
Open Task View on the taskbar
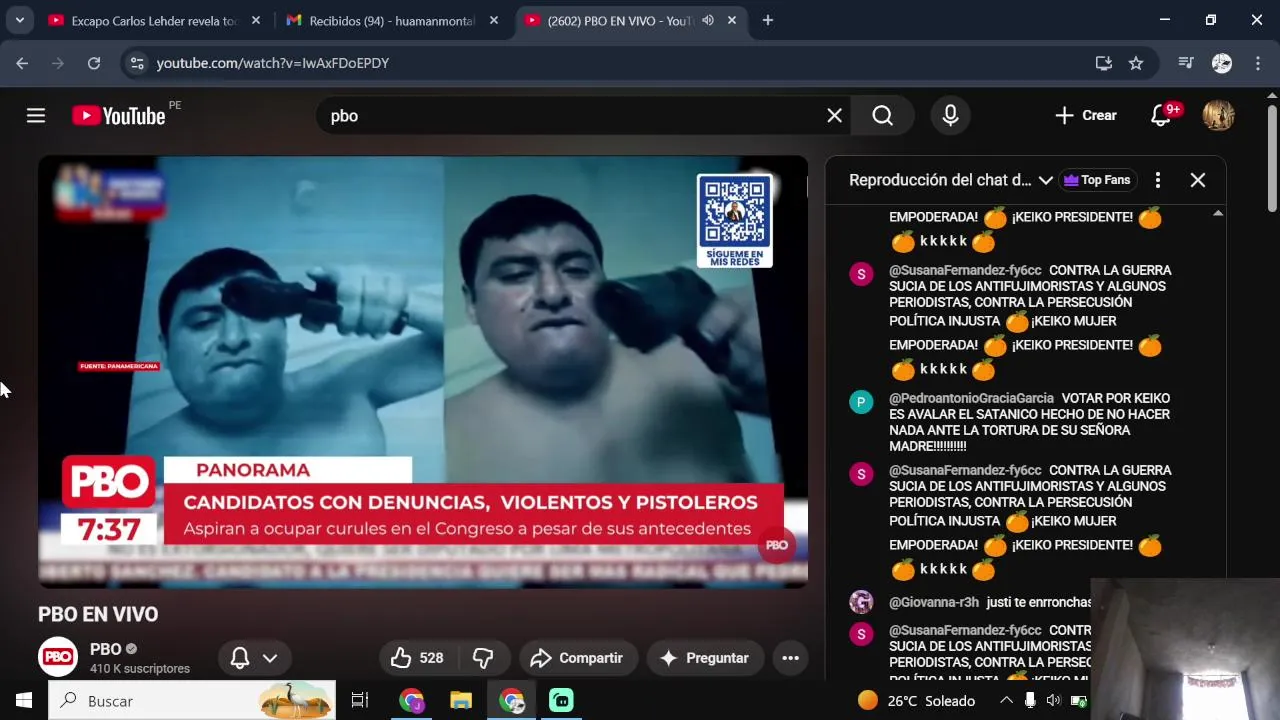(x=360, y=701)
